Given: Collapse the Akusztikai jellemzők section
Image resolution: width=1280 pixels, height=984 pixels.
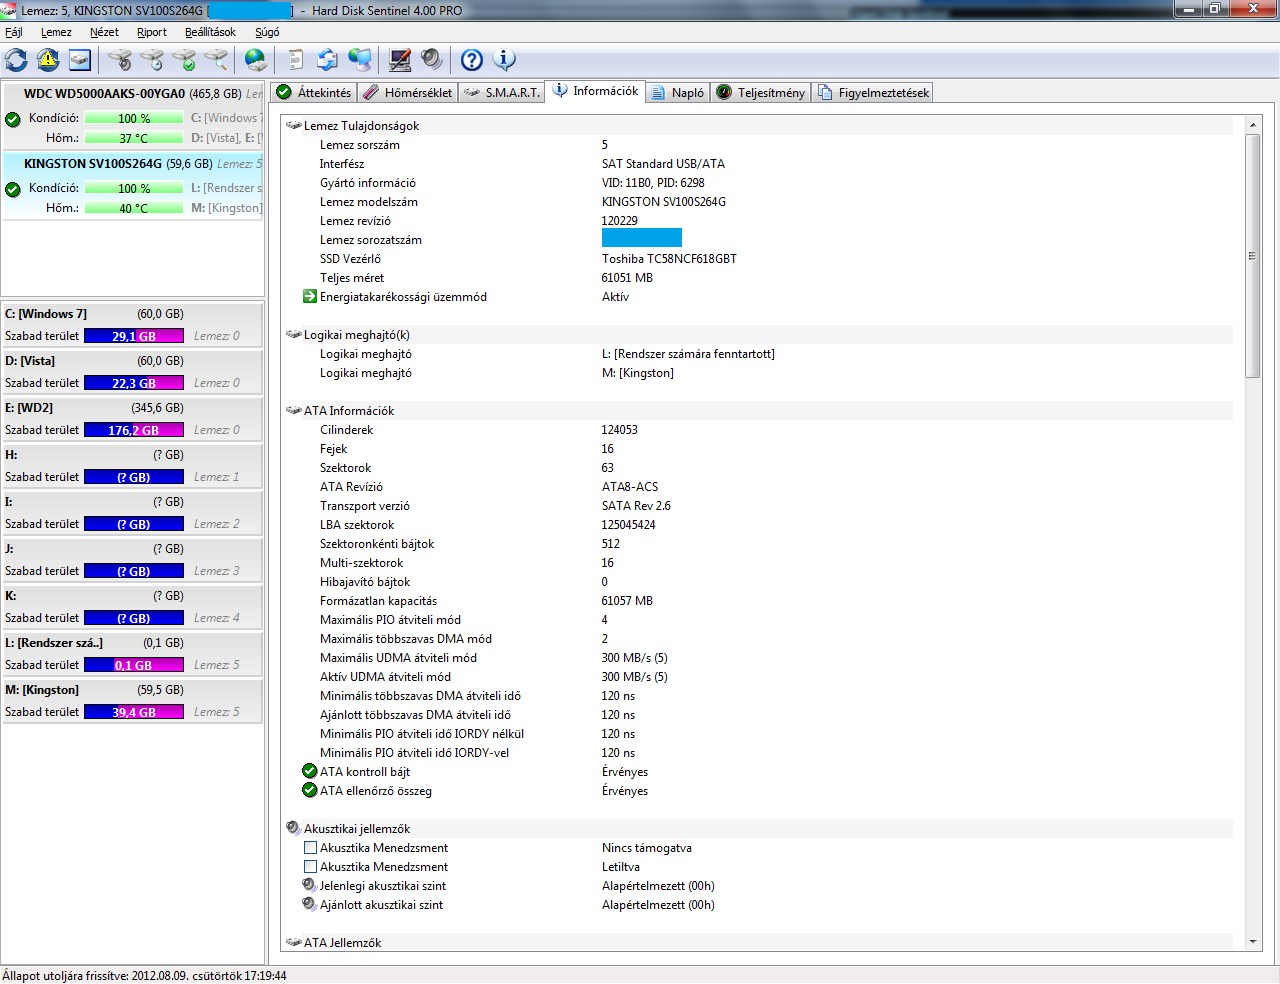Looking at the screenshot, I should pyautogui.click(x=294, y=828).
